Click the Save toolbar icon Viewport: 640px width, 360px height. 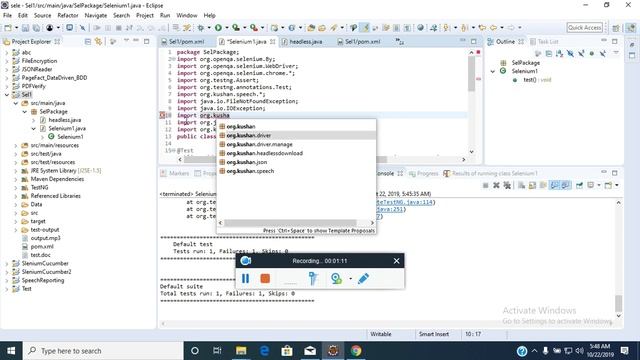25,28
